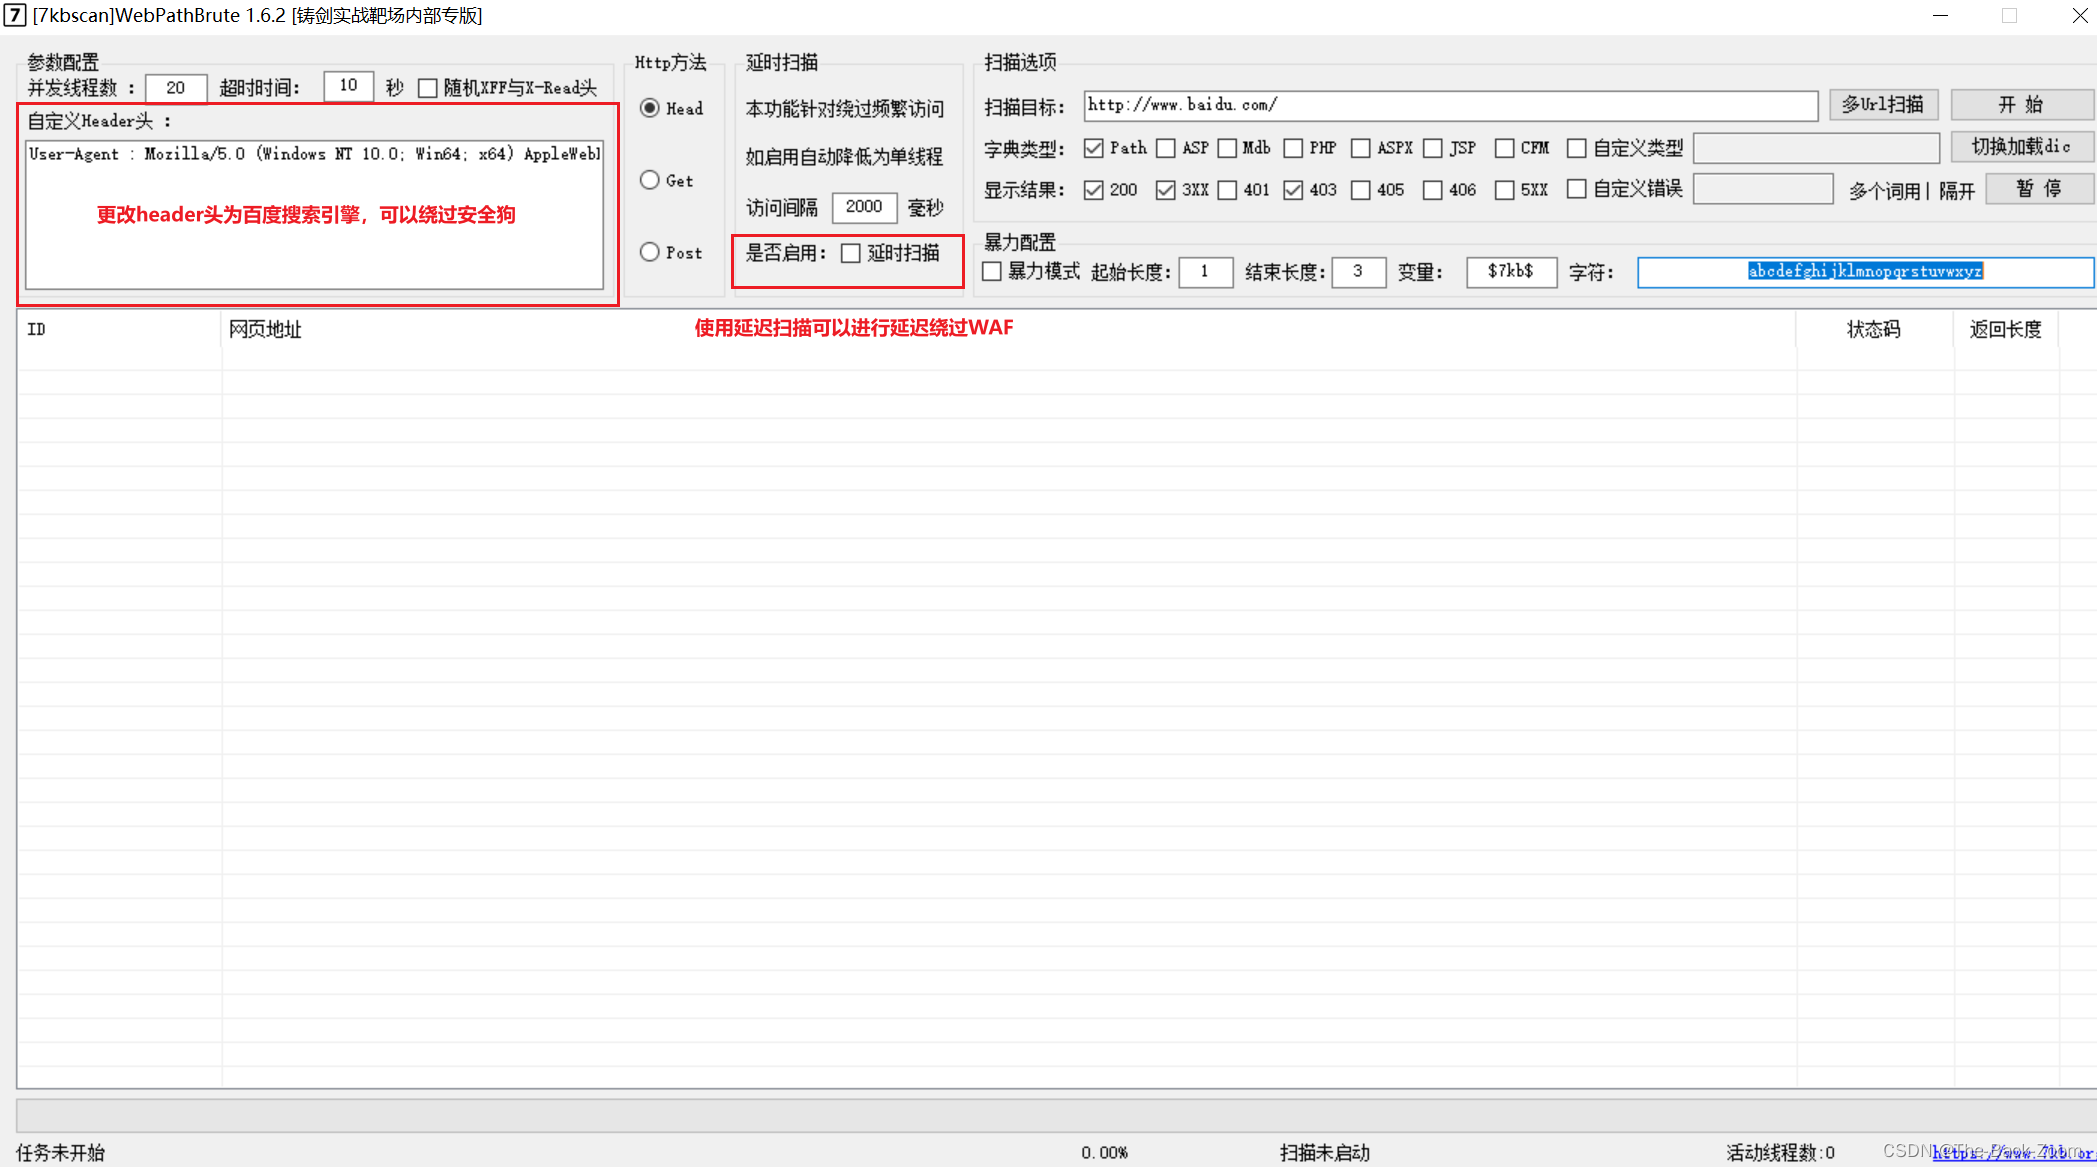This screenshot has height=1167, width=2097.
Task: Click the ID column header
Action: 119,329
